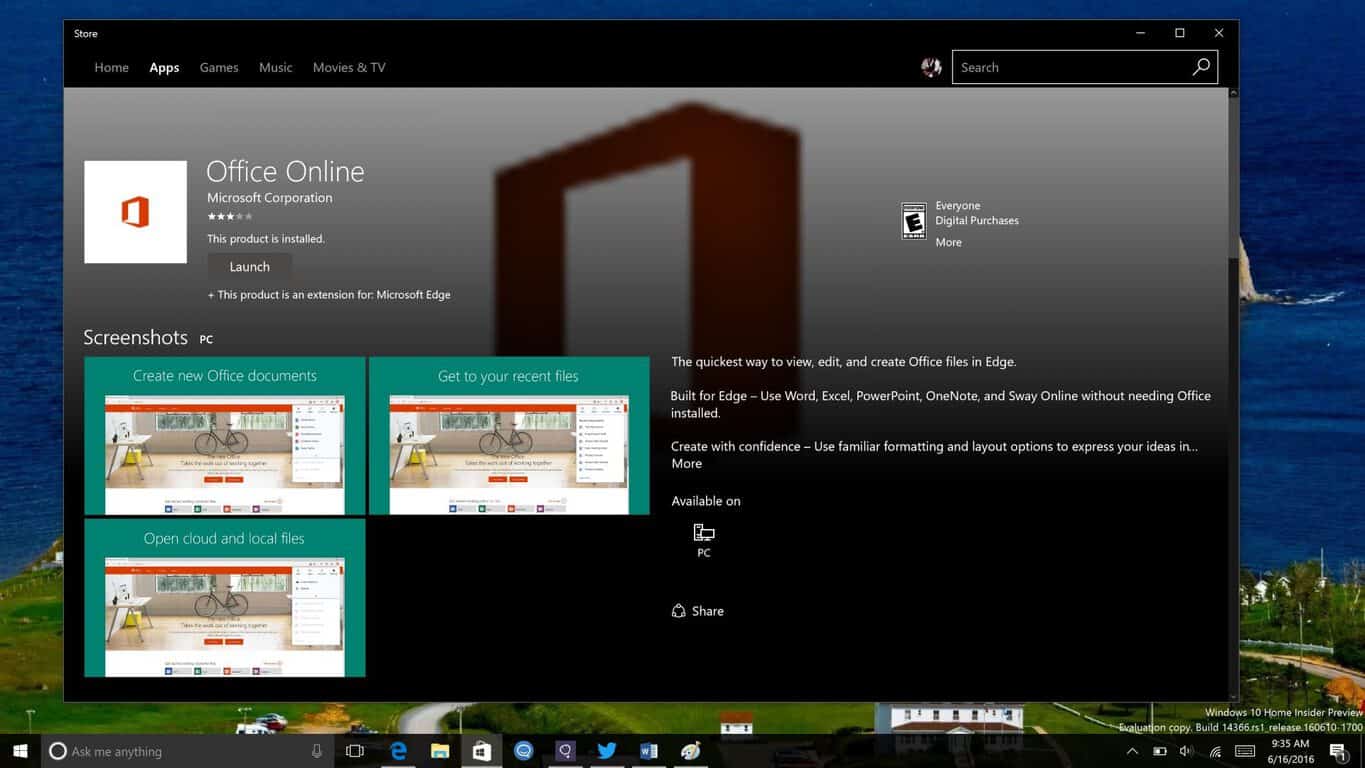Click the Share link text
The width and height of the screenshot is (1365, 768).
[x=707, y=611]
